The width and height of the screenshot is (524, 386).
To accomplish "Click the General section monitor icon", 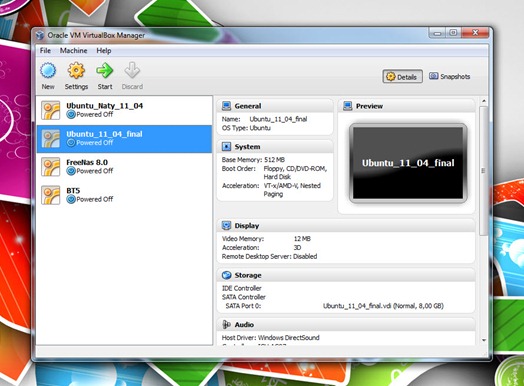I will (x=226, y=106).
